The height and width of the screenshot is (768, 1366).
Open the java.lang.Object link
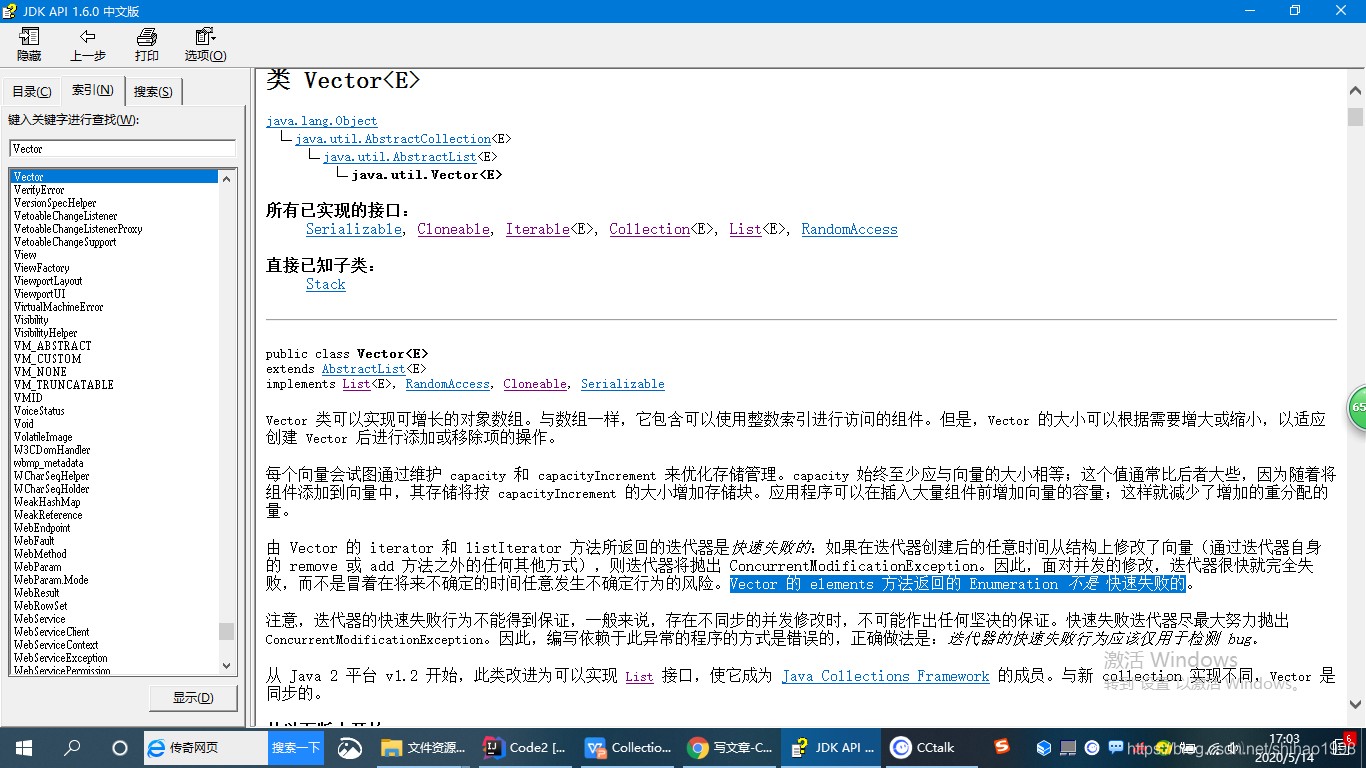tap(321, 121)
